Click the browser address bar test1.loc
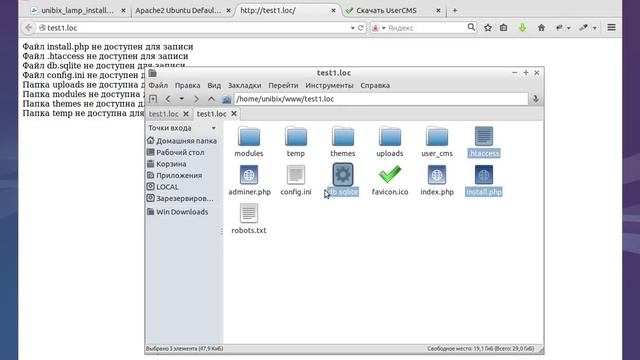Screen dimensions: 640x360 [x=192, y=28]
